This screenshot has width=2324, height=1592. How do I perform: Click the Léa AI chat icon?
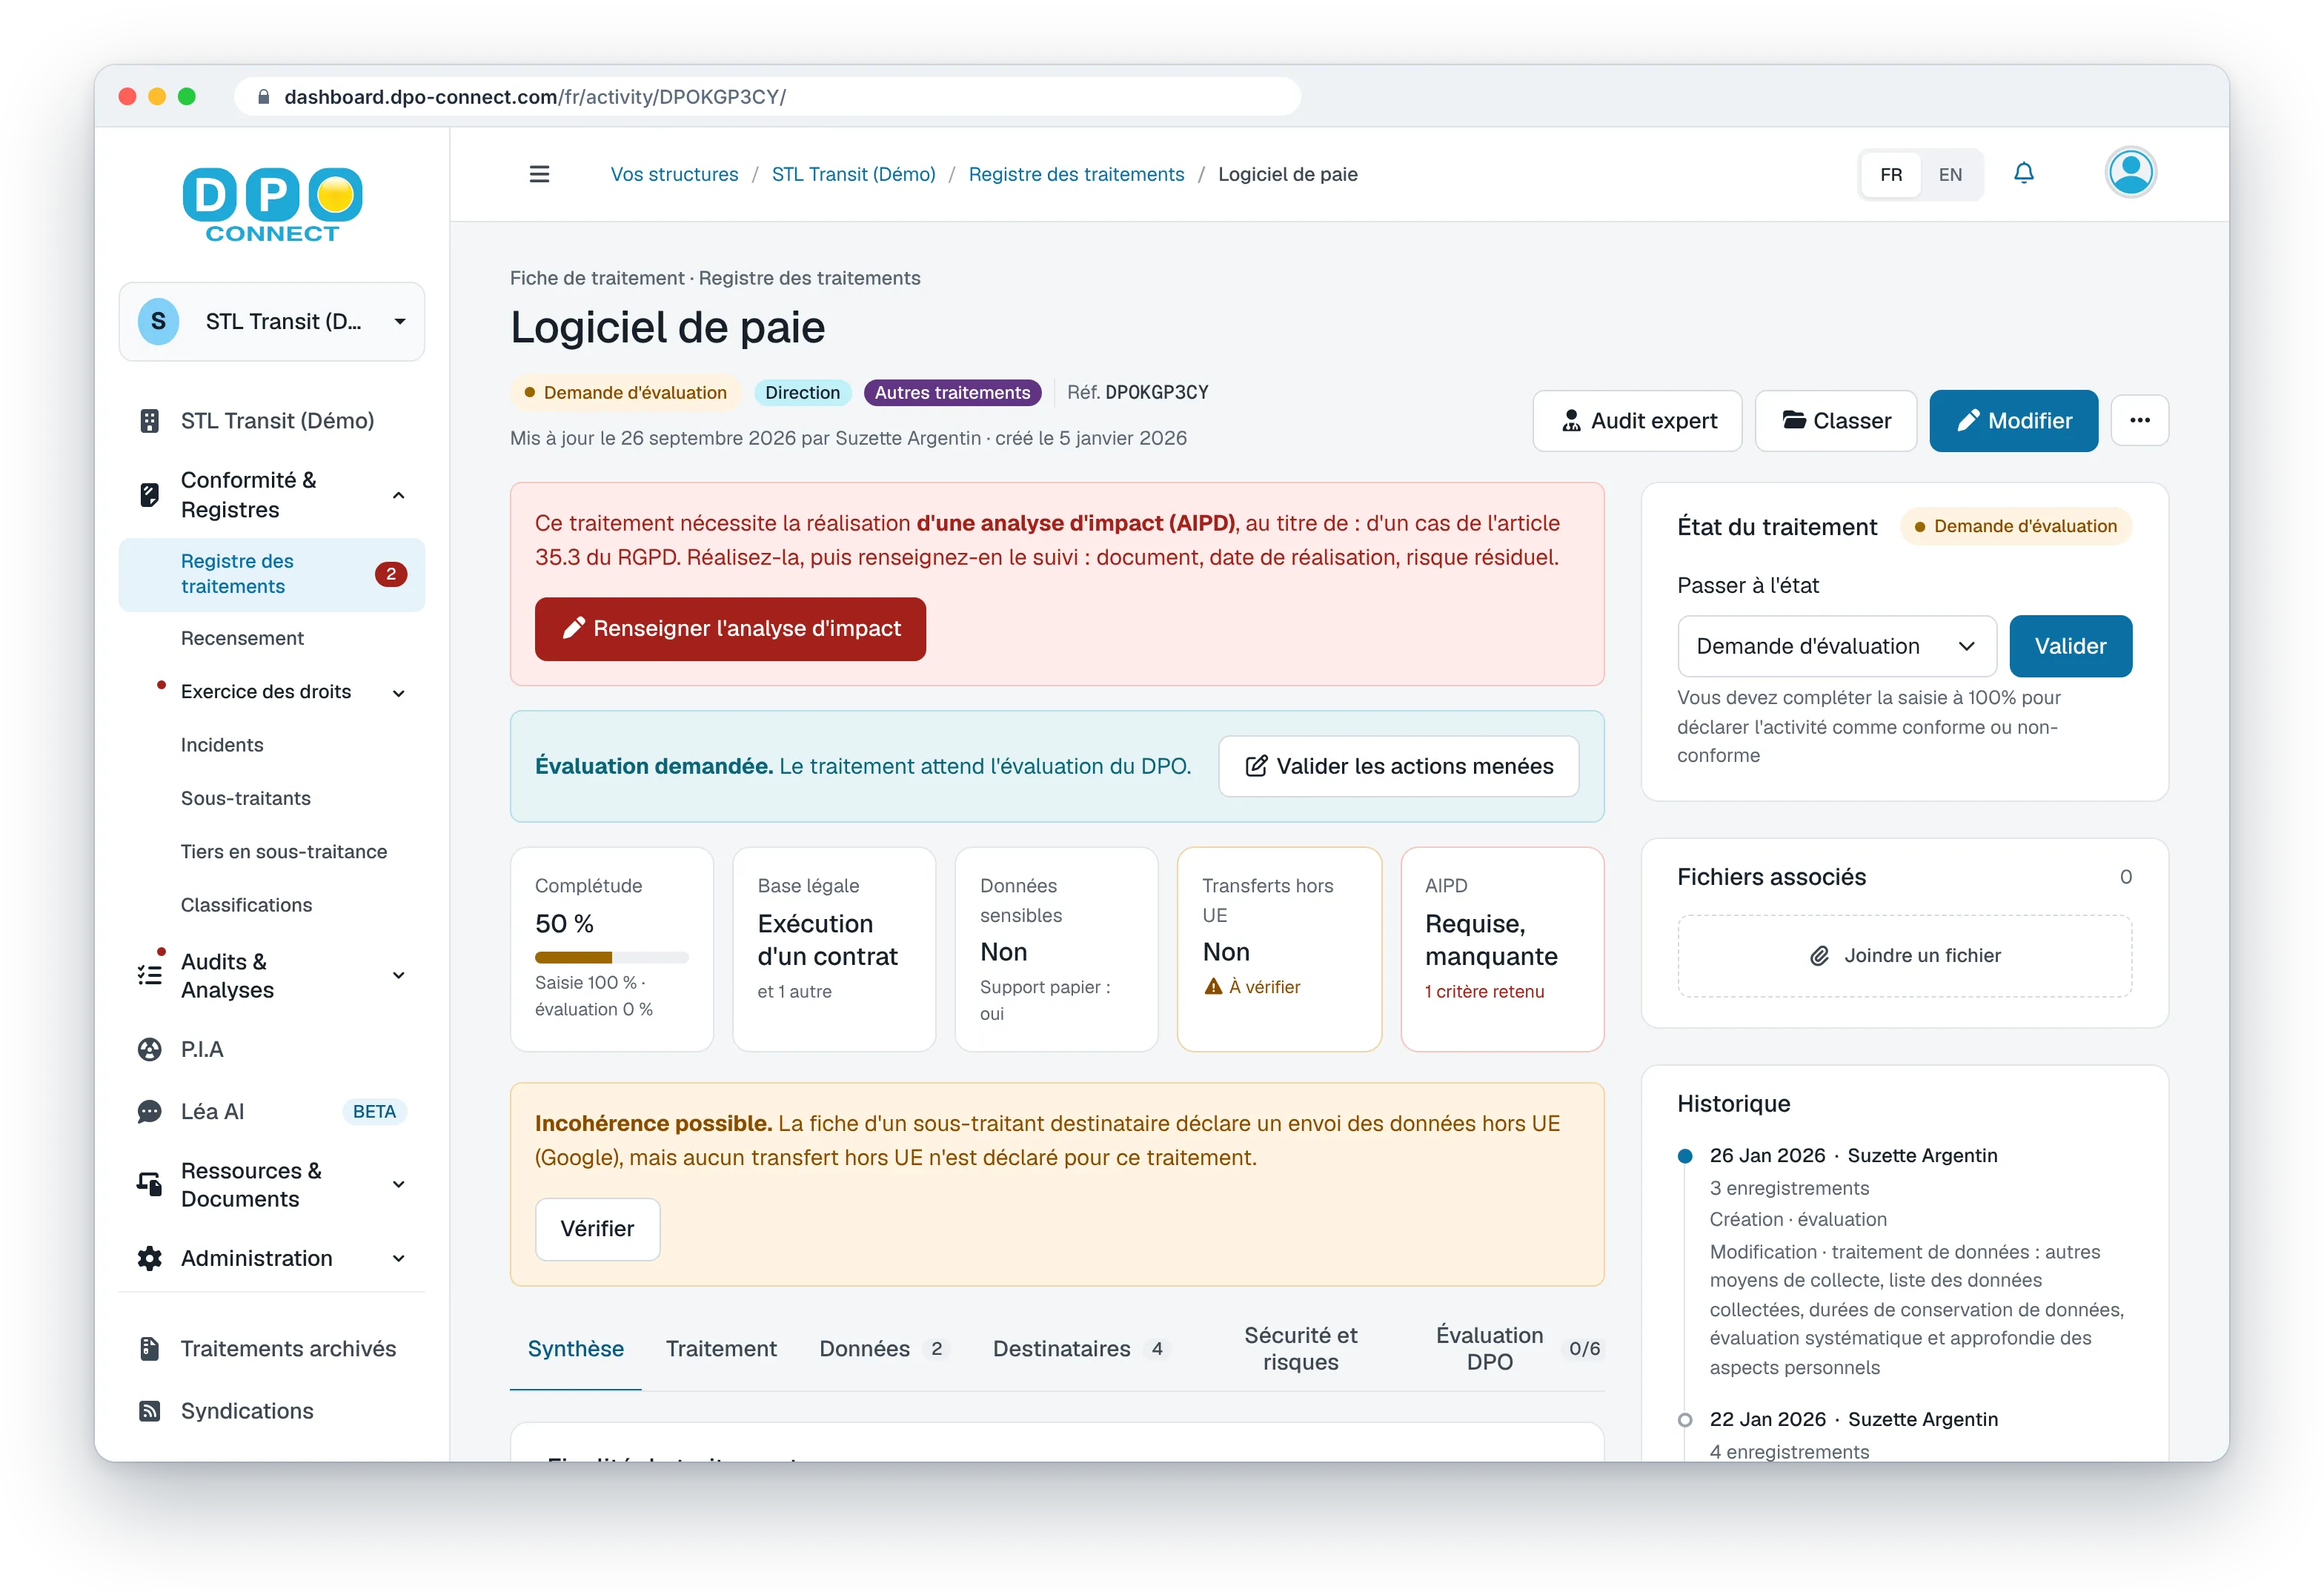tap(149, 1111)
